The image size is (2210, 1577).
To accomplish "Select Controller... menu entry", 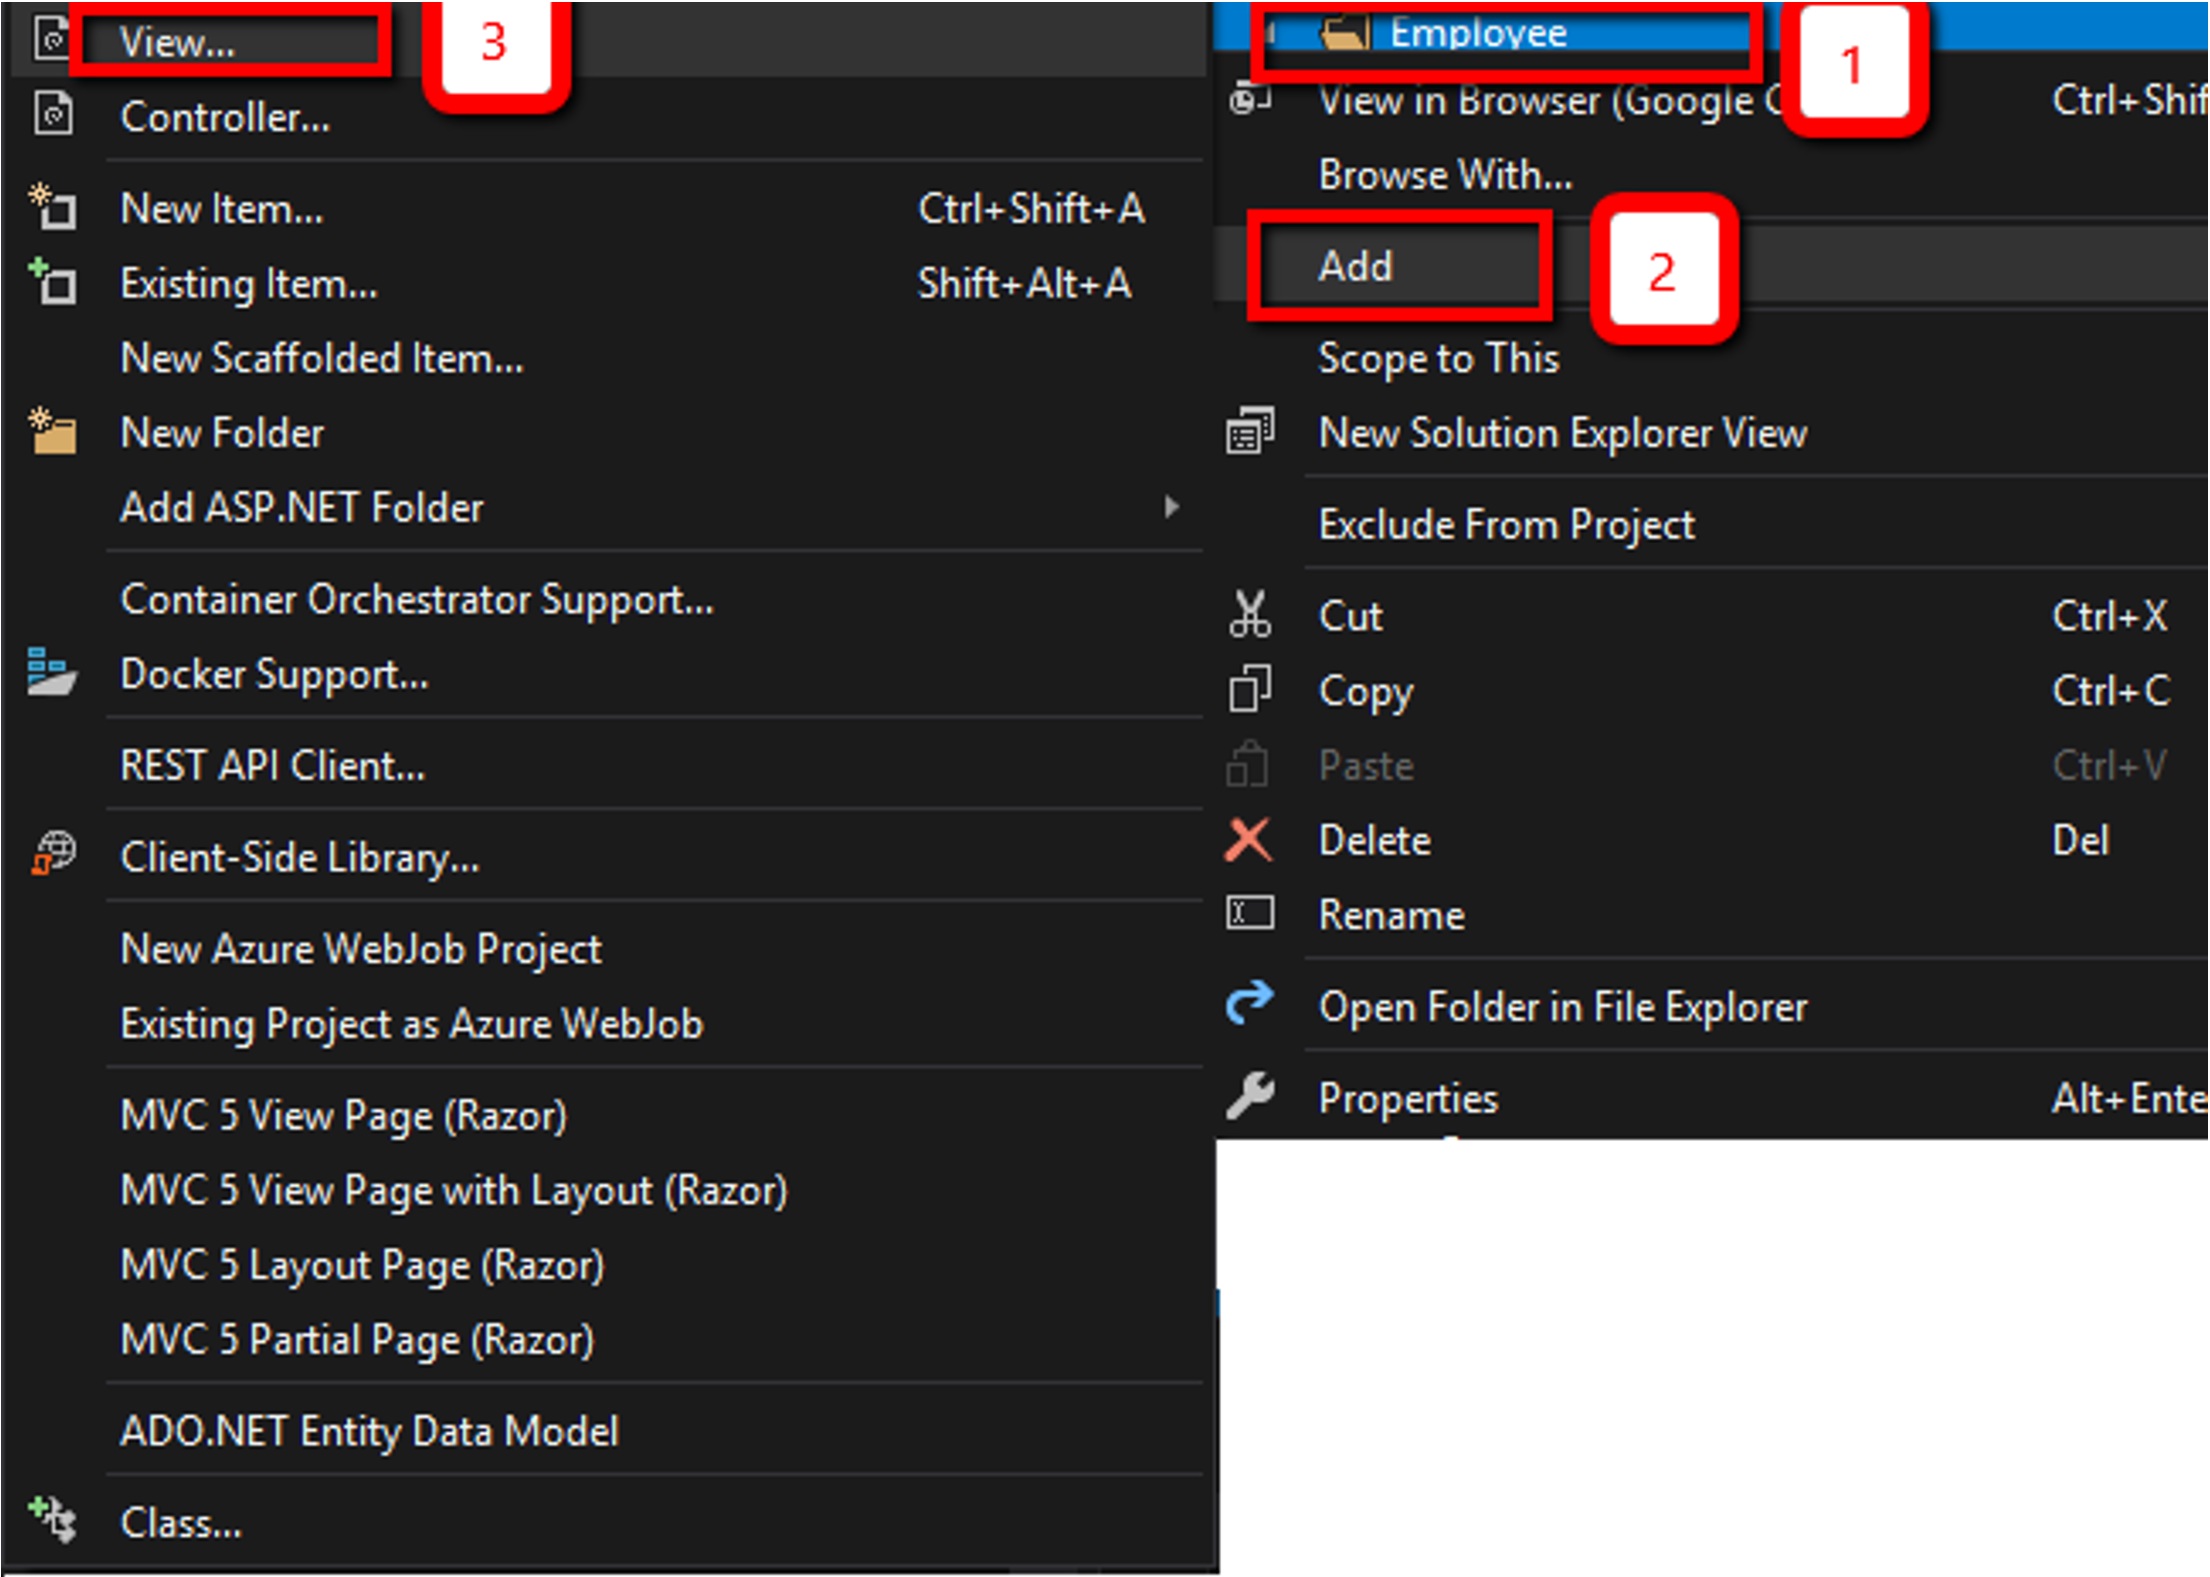I will [x=225, y=118].
